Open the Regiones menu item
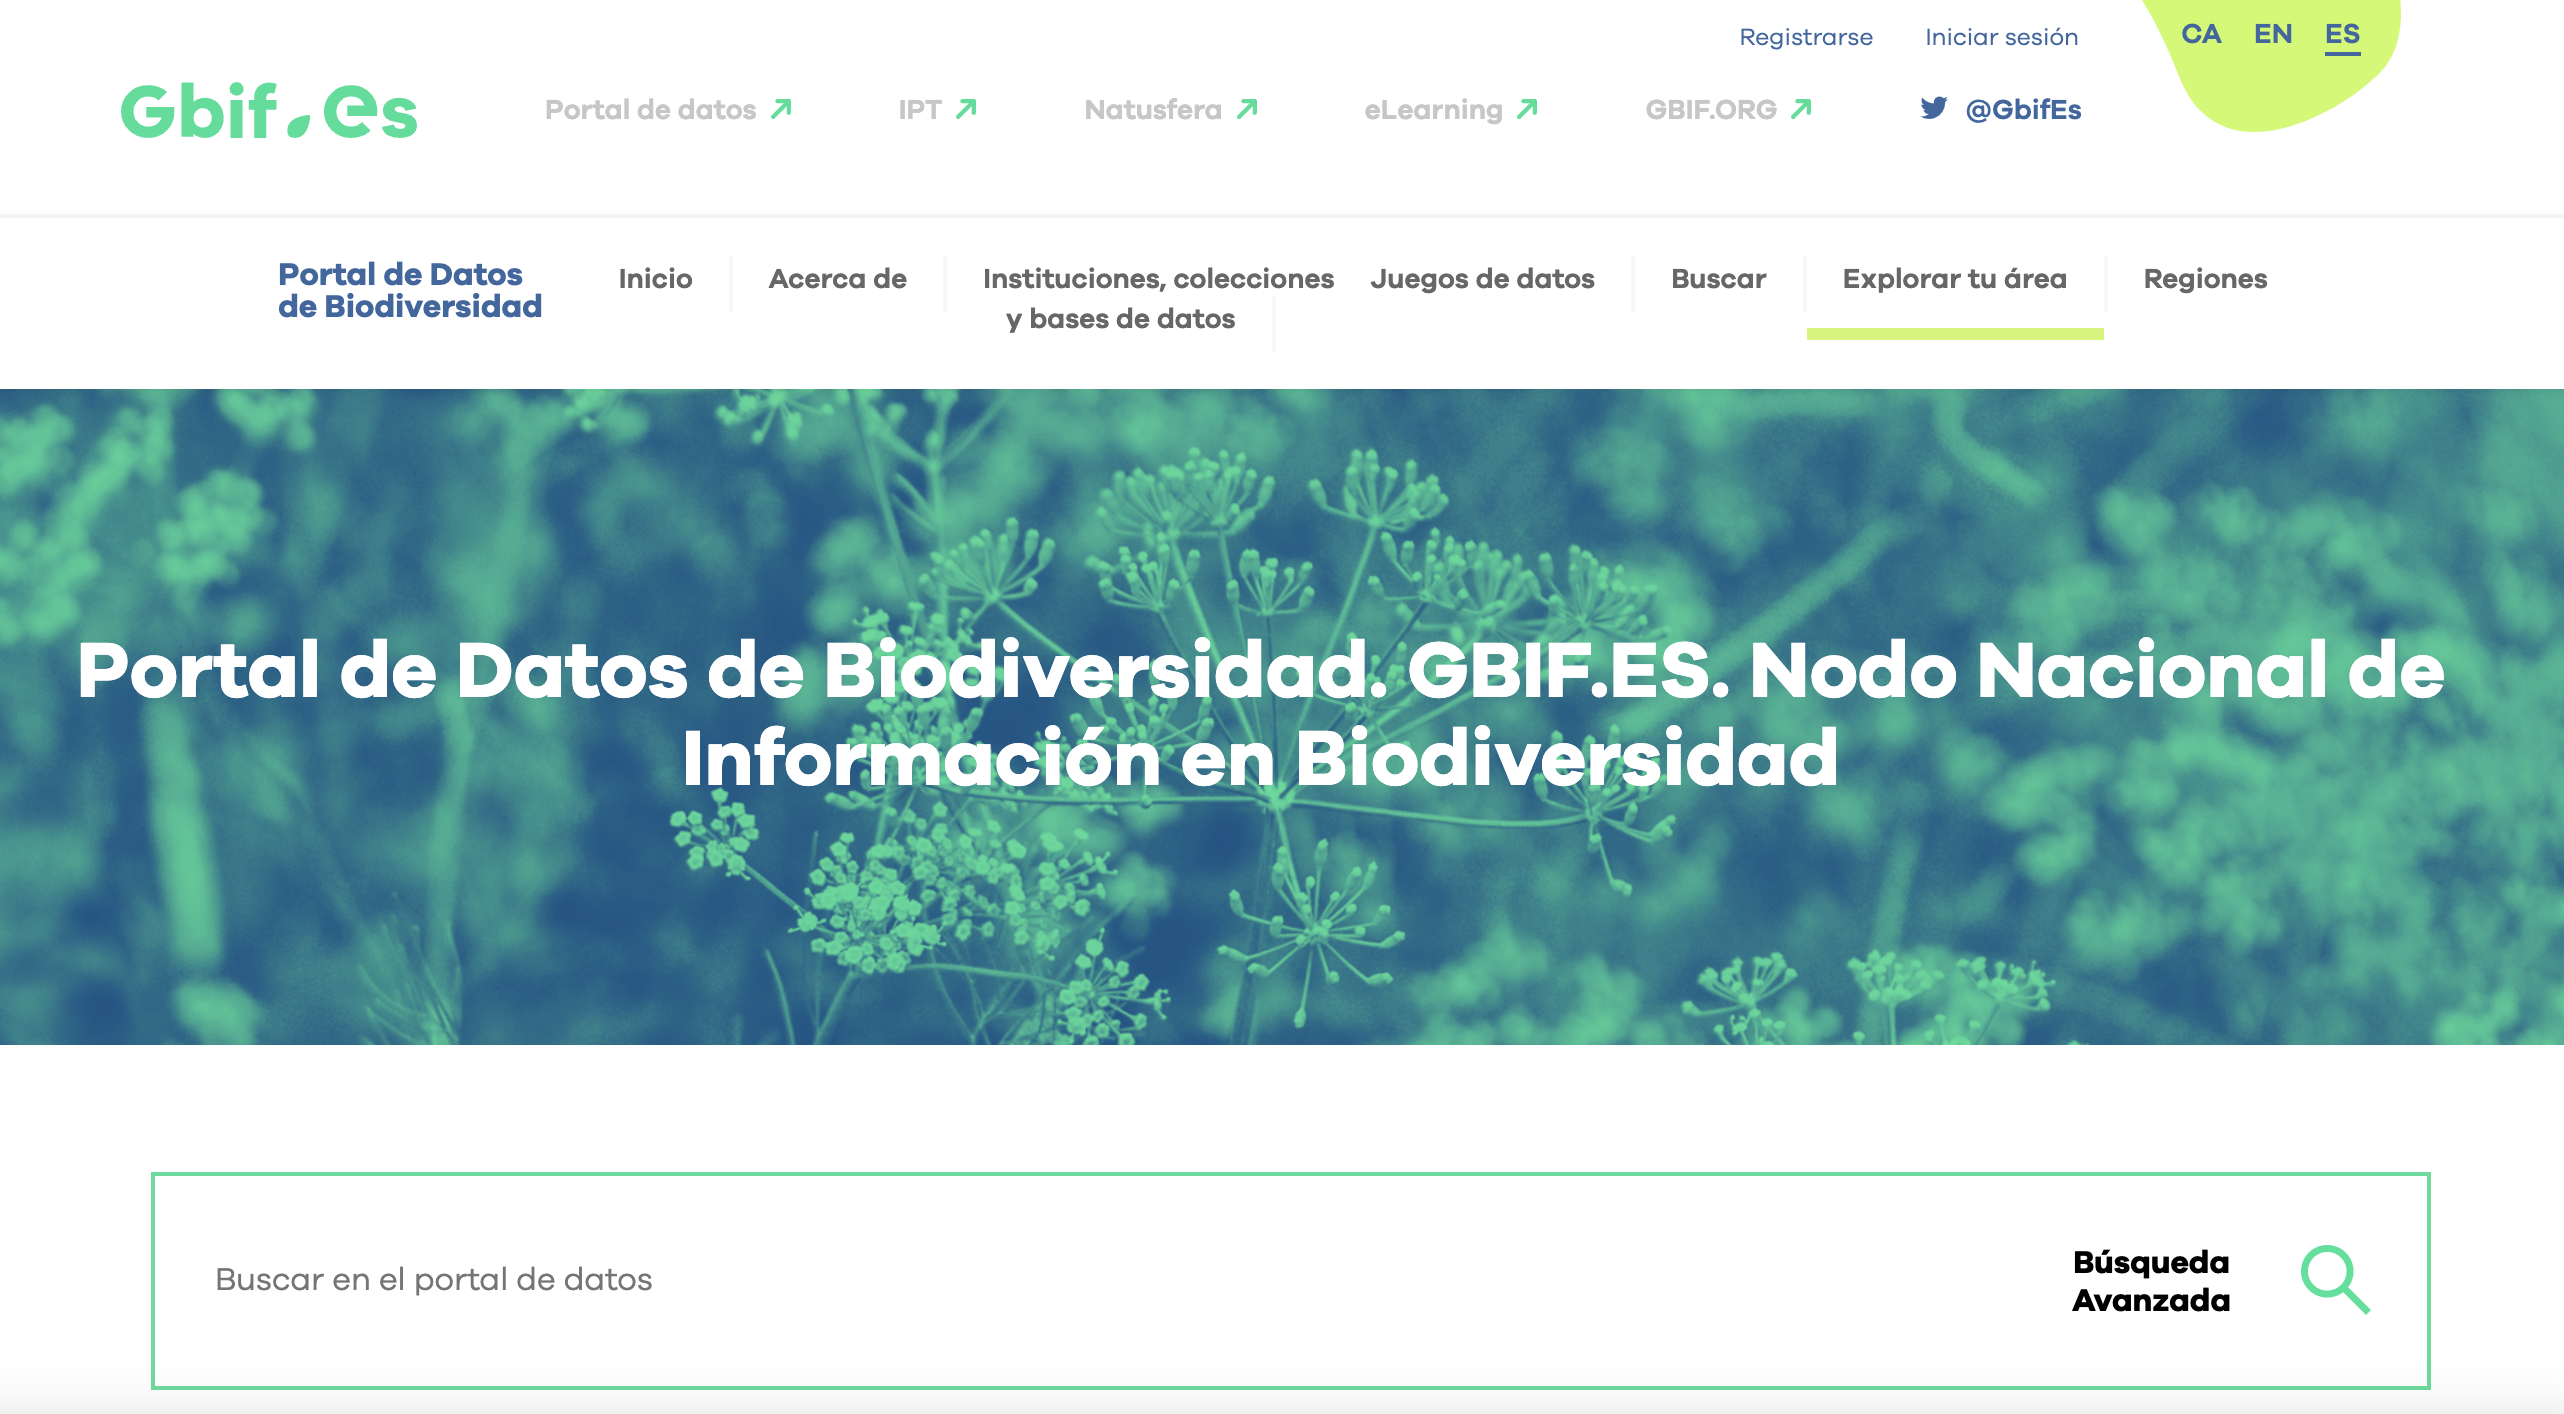Image resolution: width=2564 pixels, height=1414 pixels. pos(2204,279)
